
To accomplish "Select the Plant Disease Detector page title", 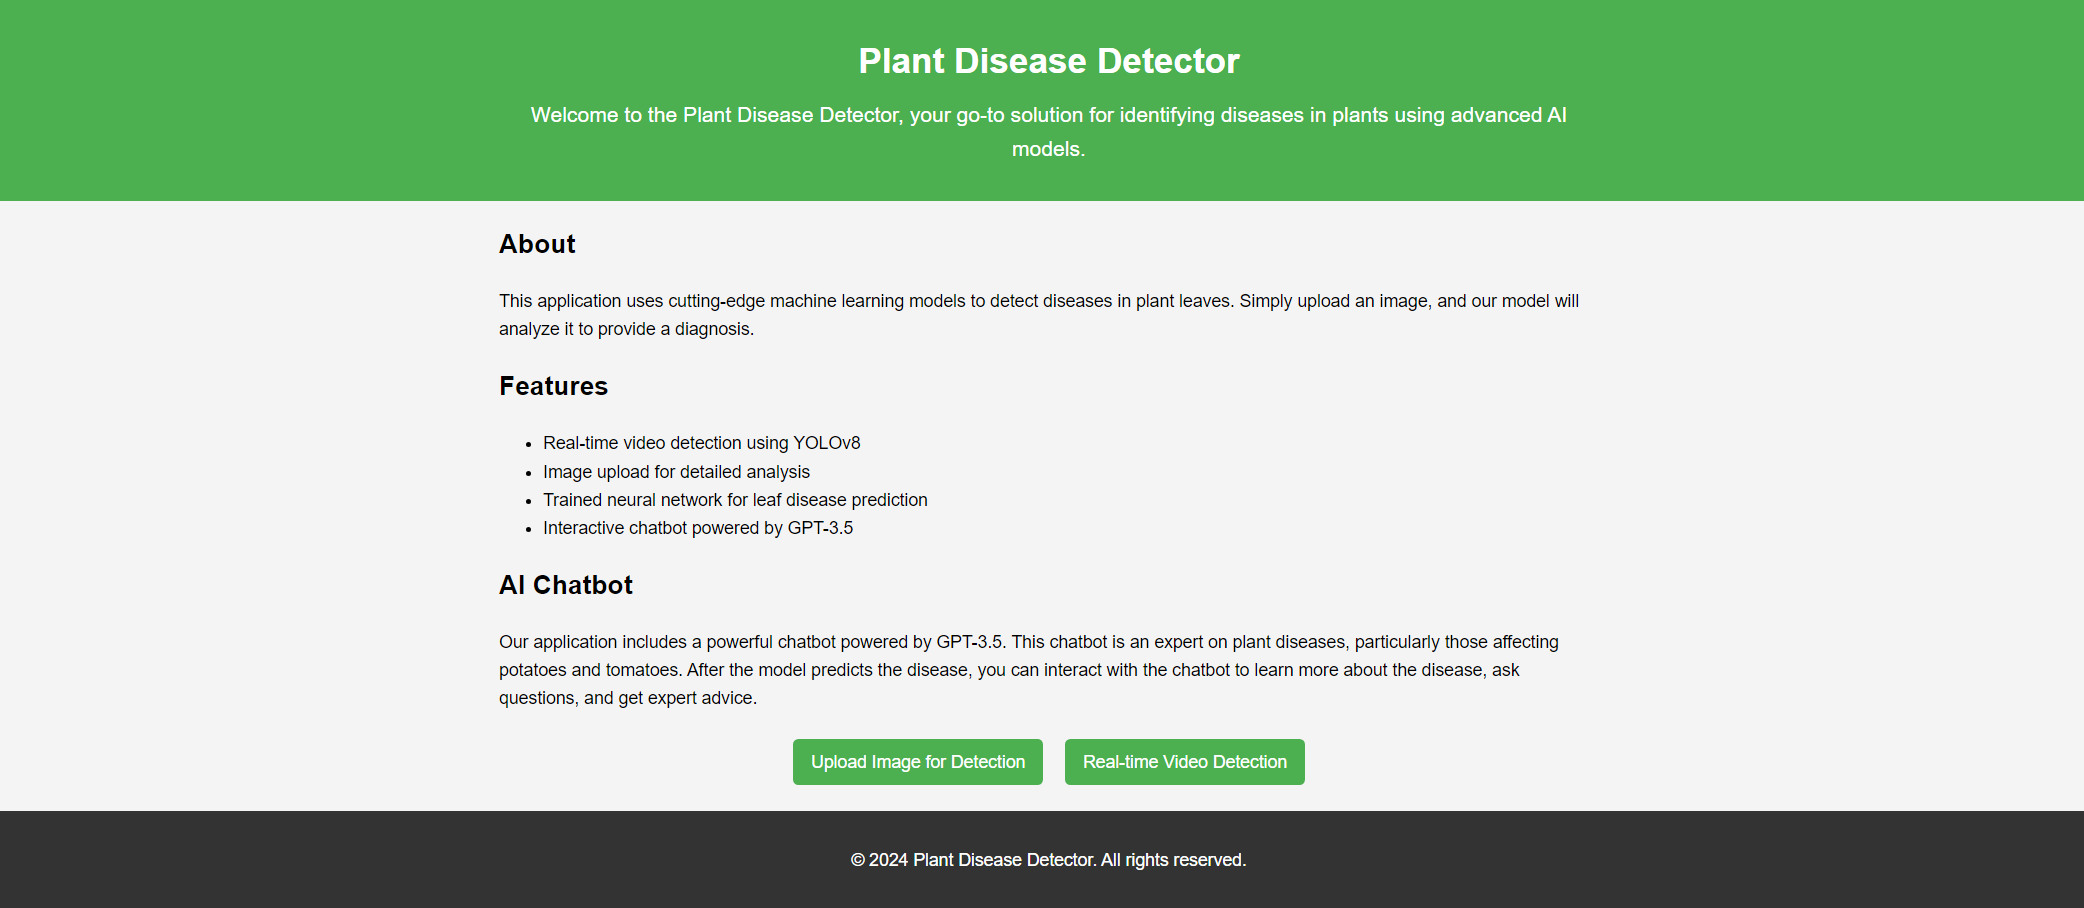I will tap(1048, 60).
